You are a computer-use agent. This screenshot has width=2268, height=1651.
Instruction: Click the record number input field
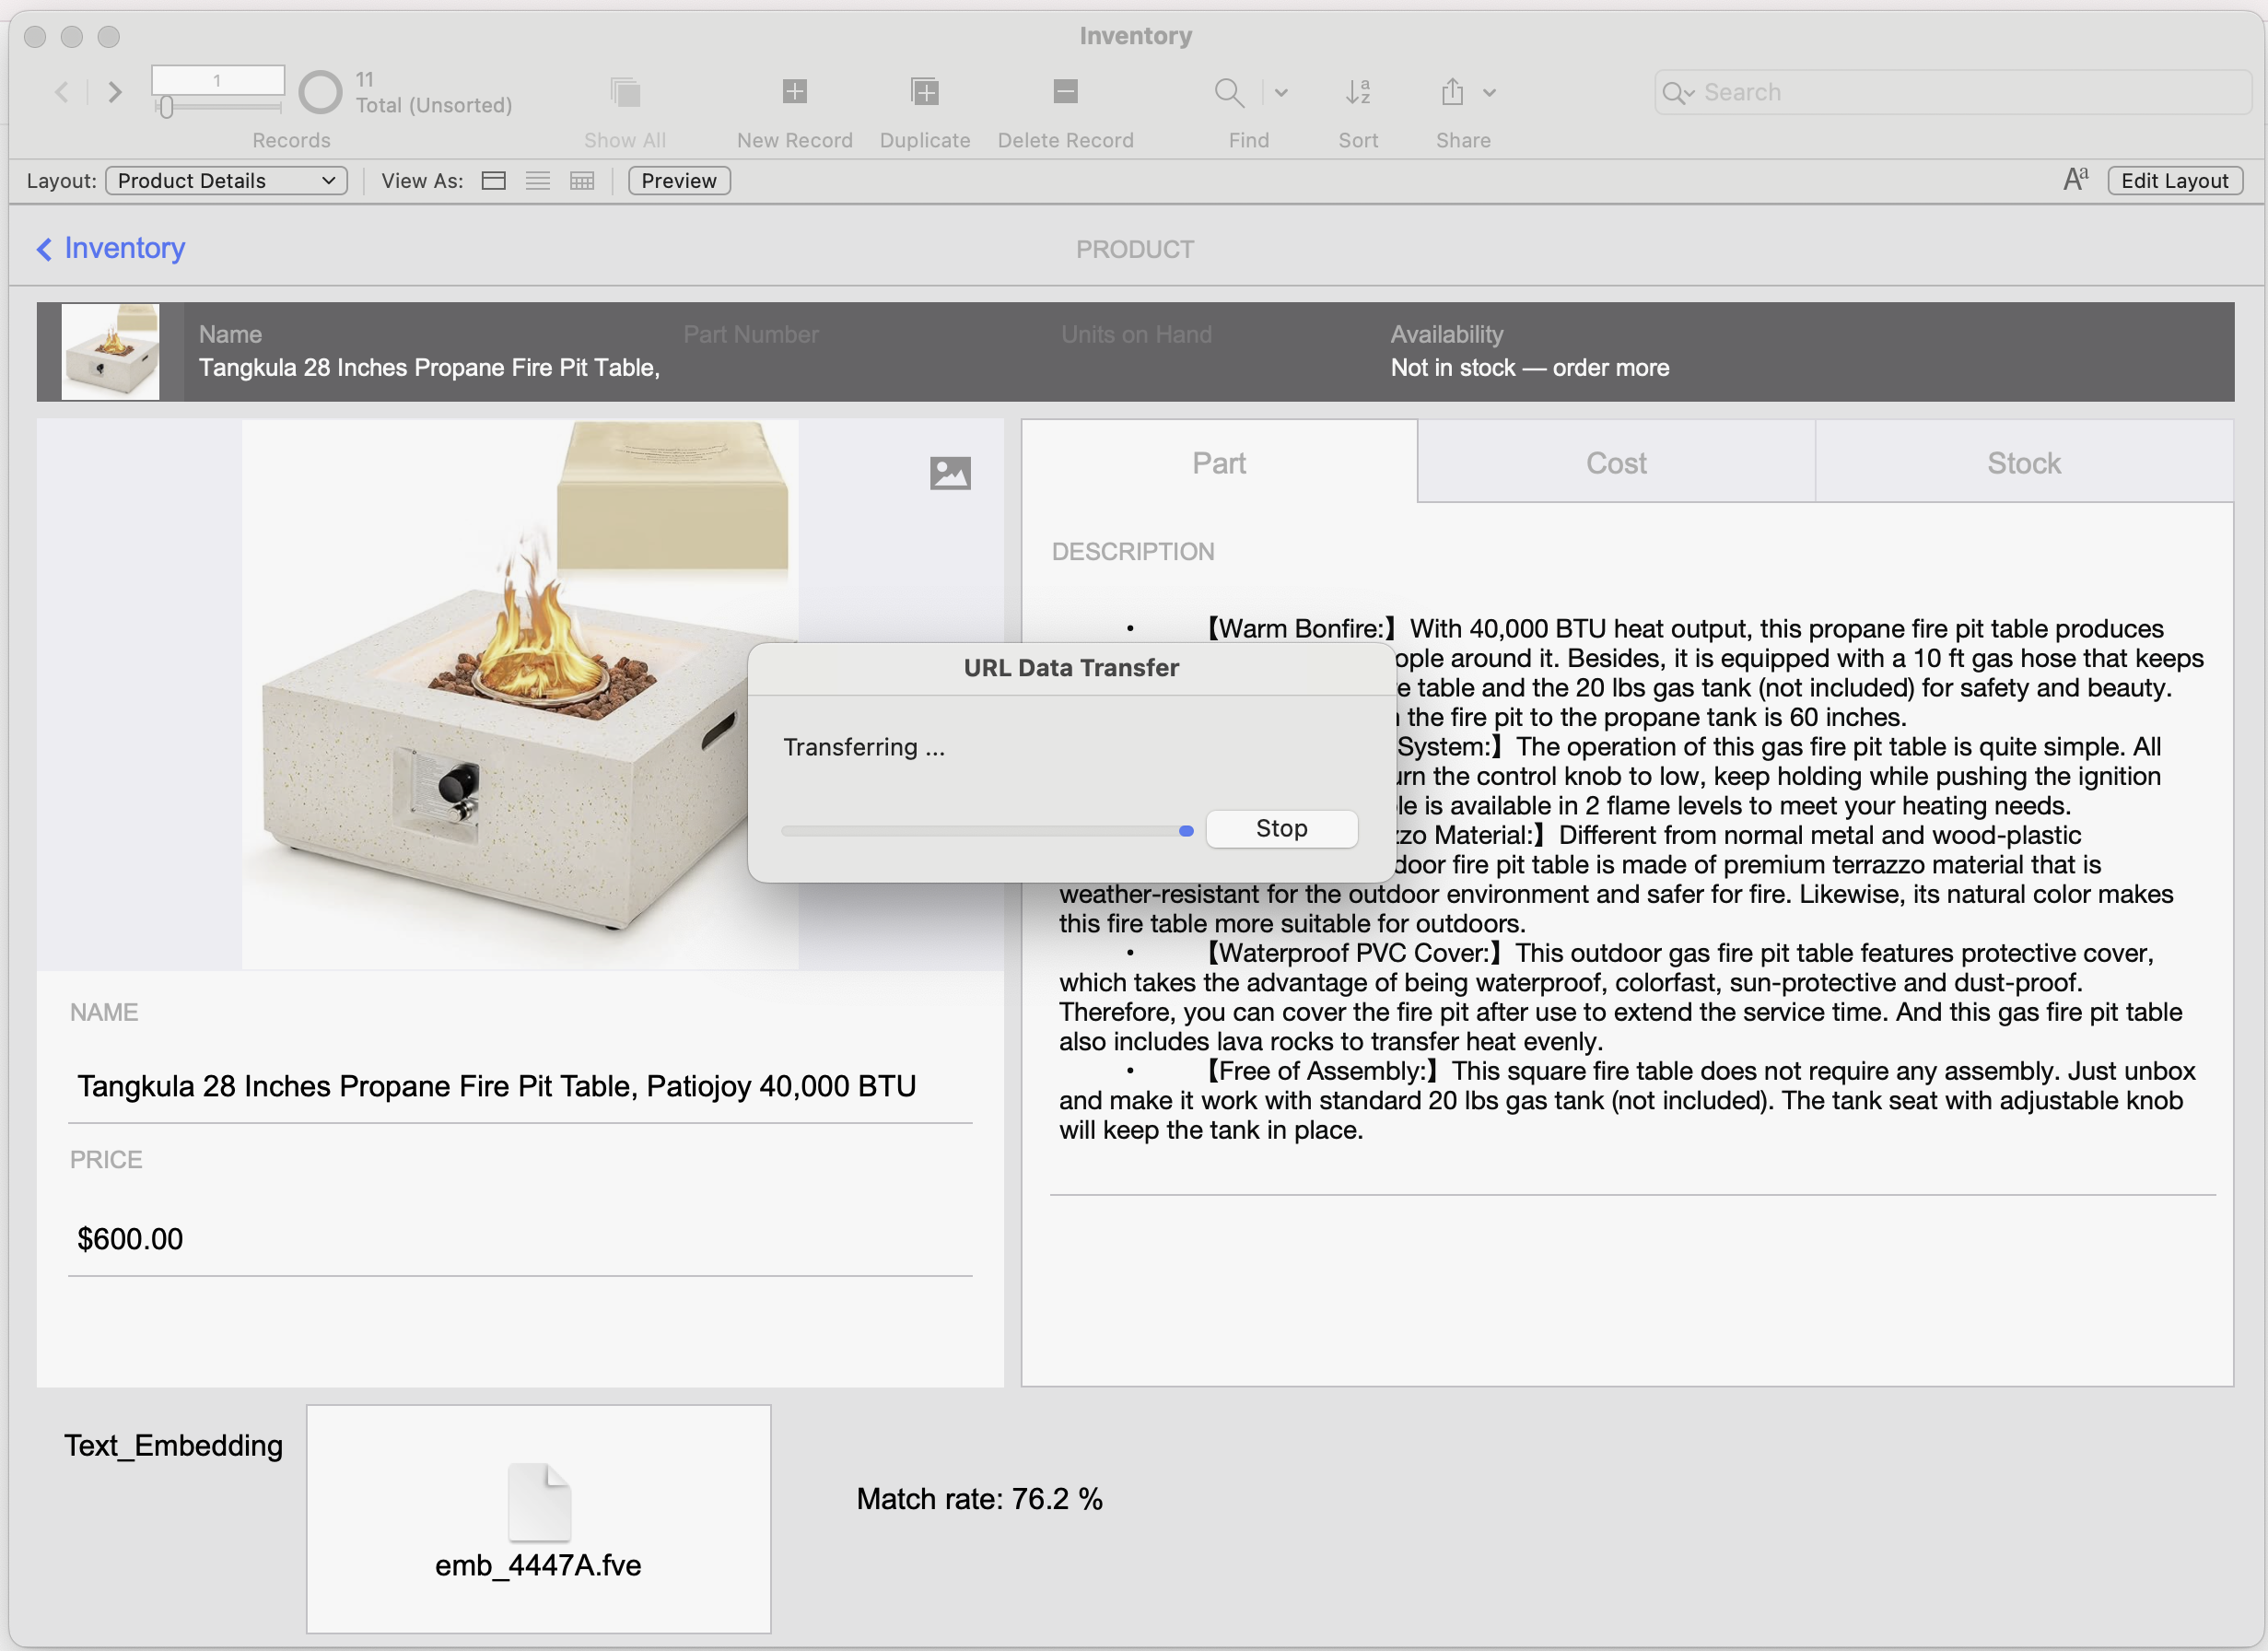[x=217, y=80]
